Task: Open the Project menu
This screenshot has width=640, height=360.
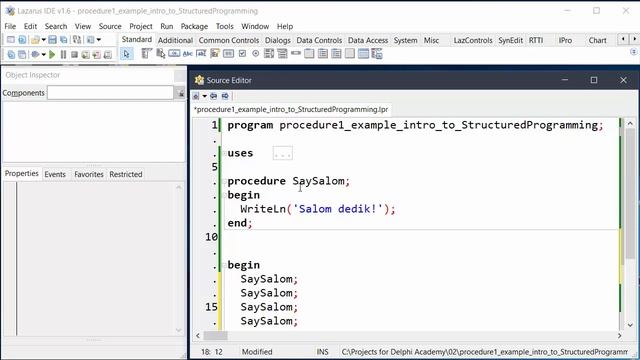Action: [141, 26]
